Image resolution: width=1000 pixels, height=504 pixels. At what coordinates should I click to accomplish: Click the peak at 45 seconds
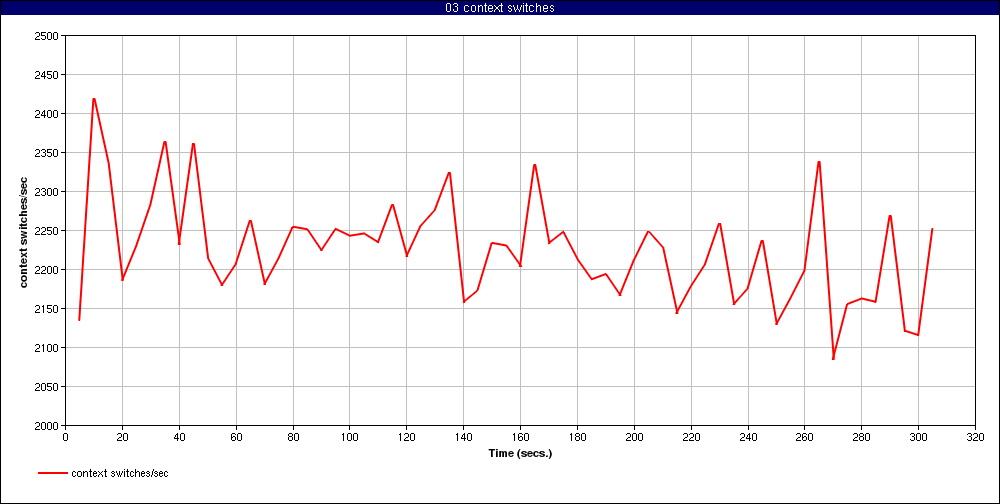(193, 144)
